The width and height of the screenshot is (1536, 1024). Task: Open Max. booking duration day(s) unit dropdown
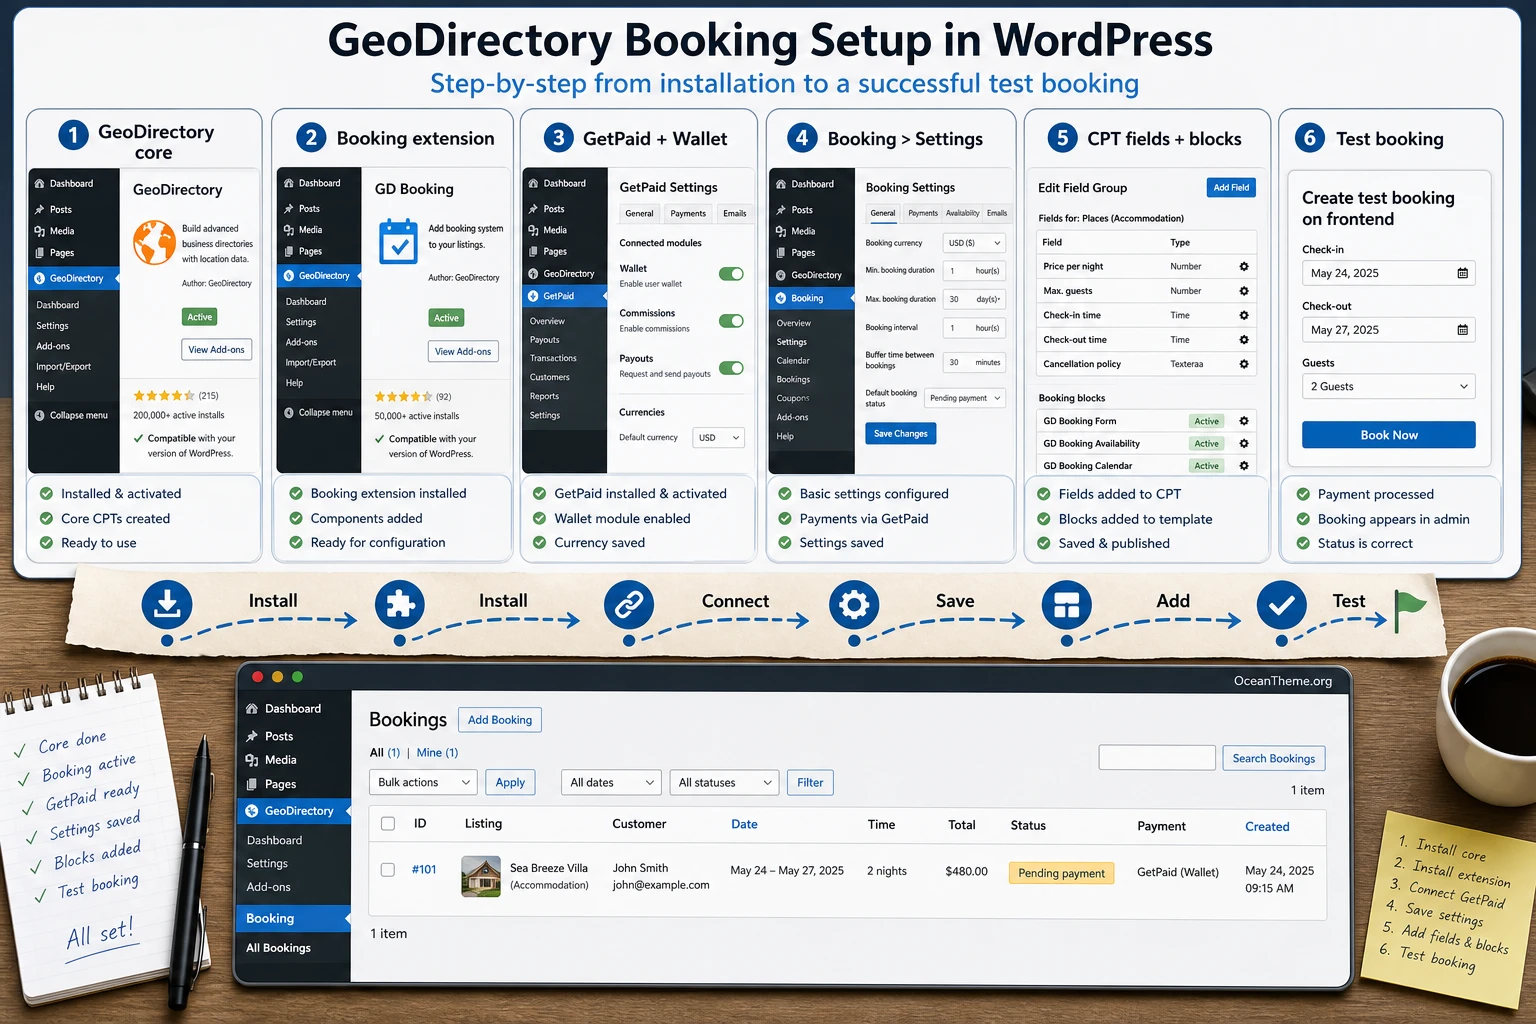988,299
